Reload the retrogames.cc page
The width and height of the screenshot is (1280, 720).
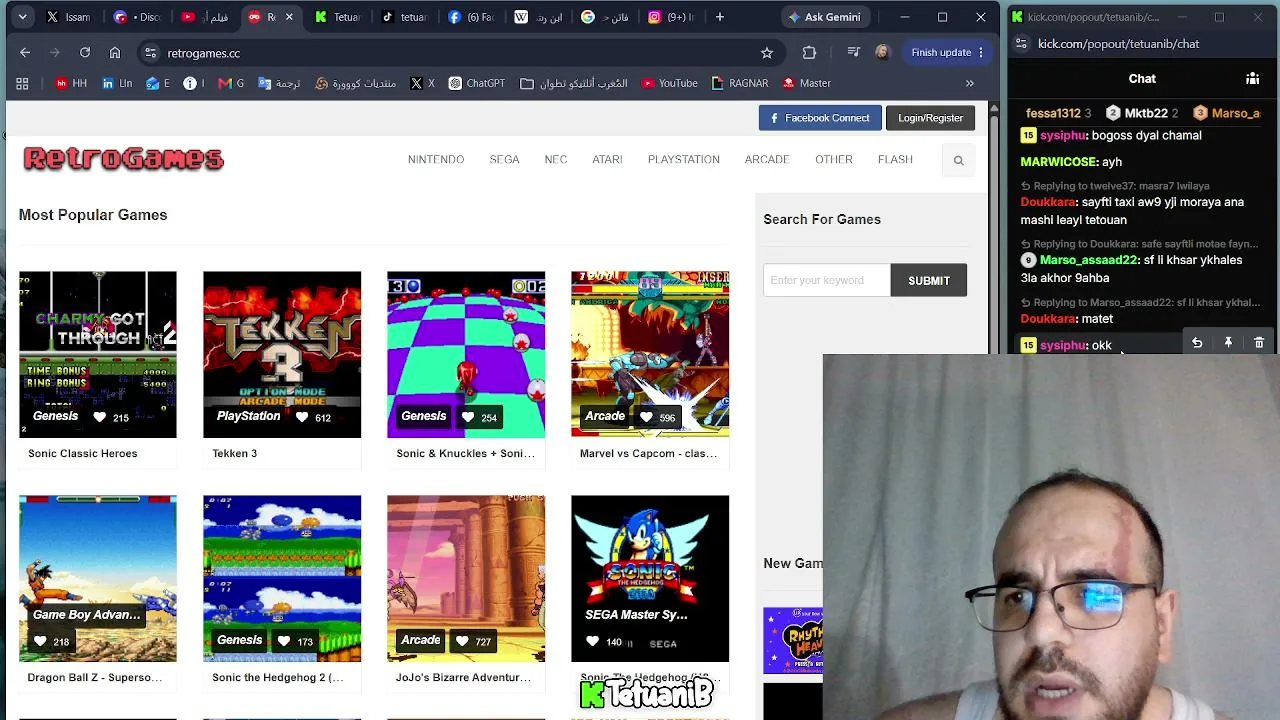85,53
